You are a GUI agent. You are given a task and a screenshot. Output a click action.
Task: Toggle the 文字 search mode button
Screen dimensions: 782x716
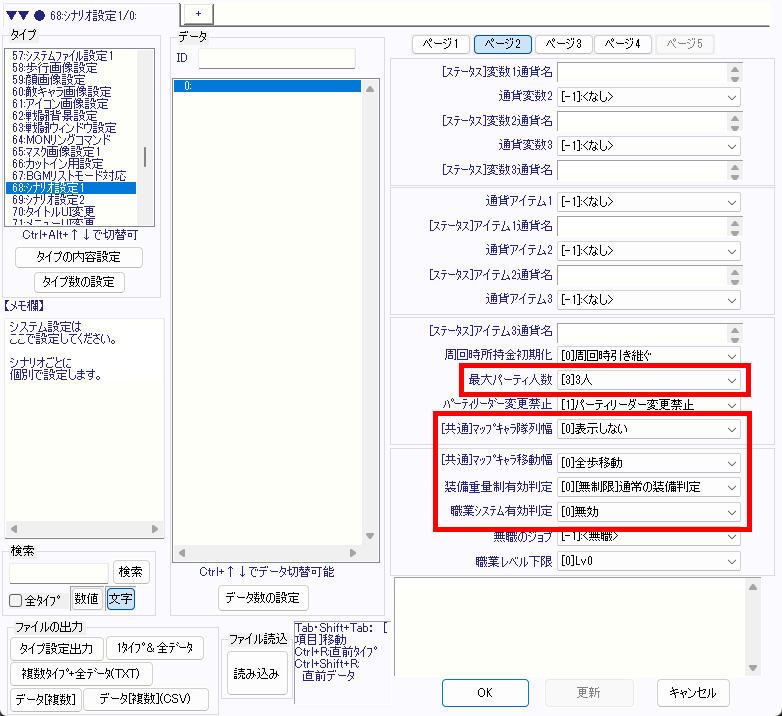pos(120,599)
